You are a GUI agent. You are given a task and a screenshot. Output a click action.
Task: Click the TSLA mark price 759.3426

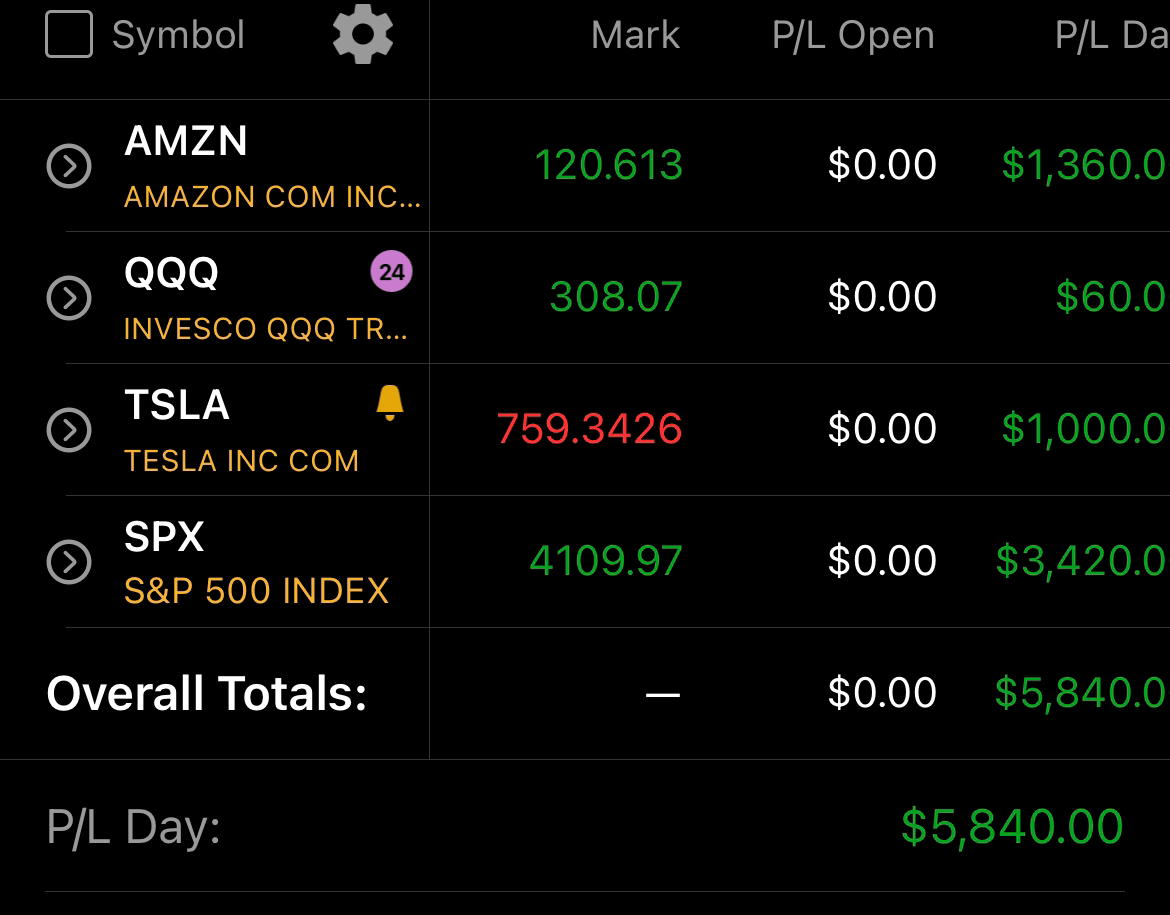pyautogui.click(x=590, y=429)
